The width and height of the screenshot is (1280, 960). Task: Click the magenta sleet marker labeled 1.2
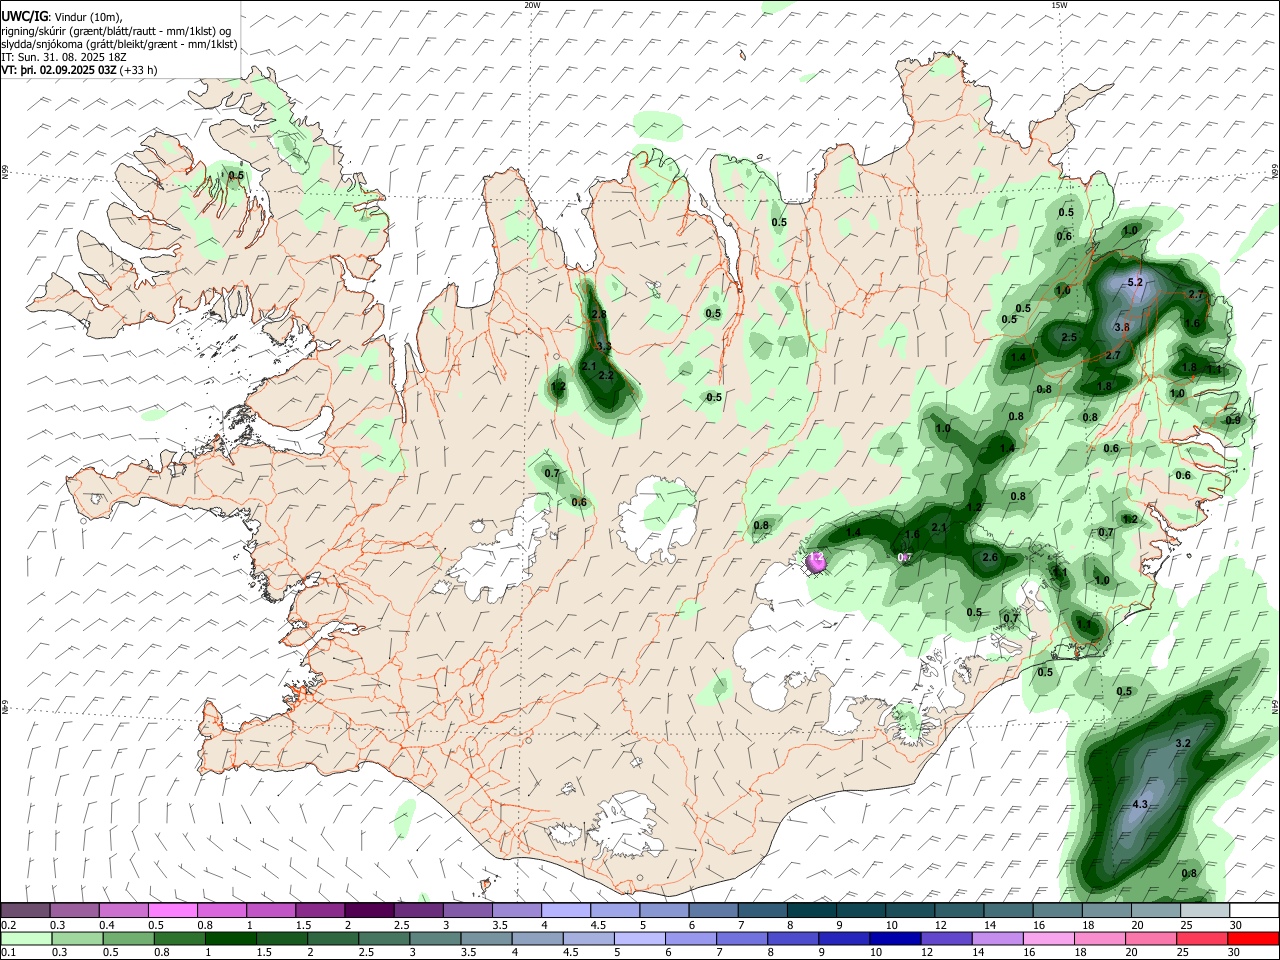(x=817, y=562)
